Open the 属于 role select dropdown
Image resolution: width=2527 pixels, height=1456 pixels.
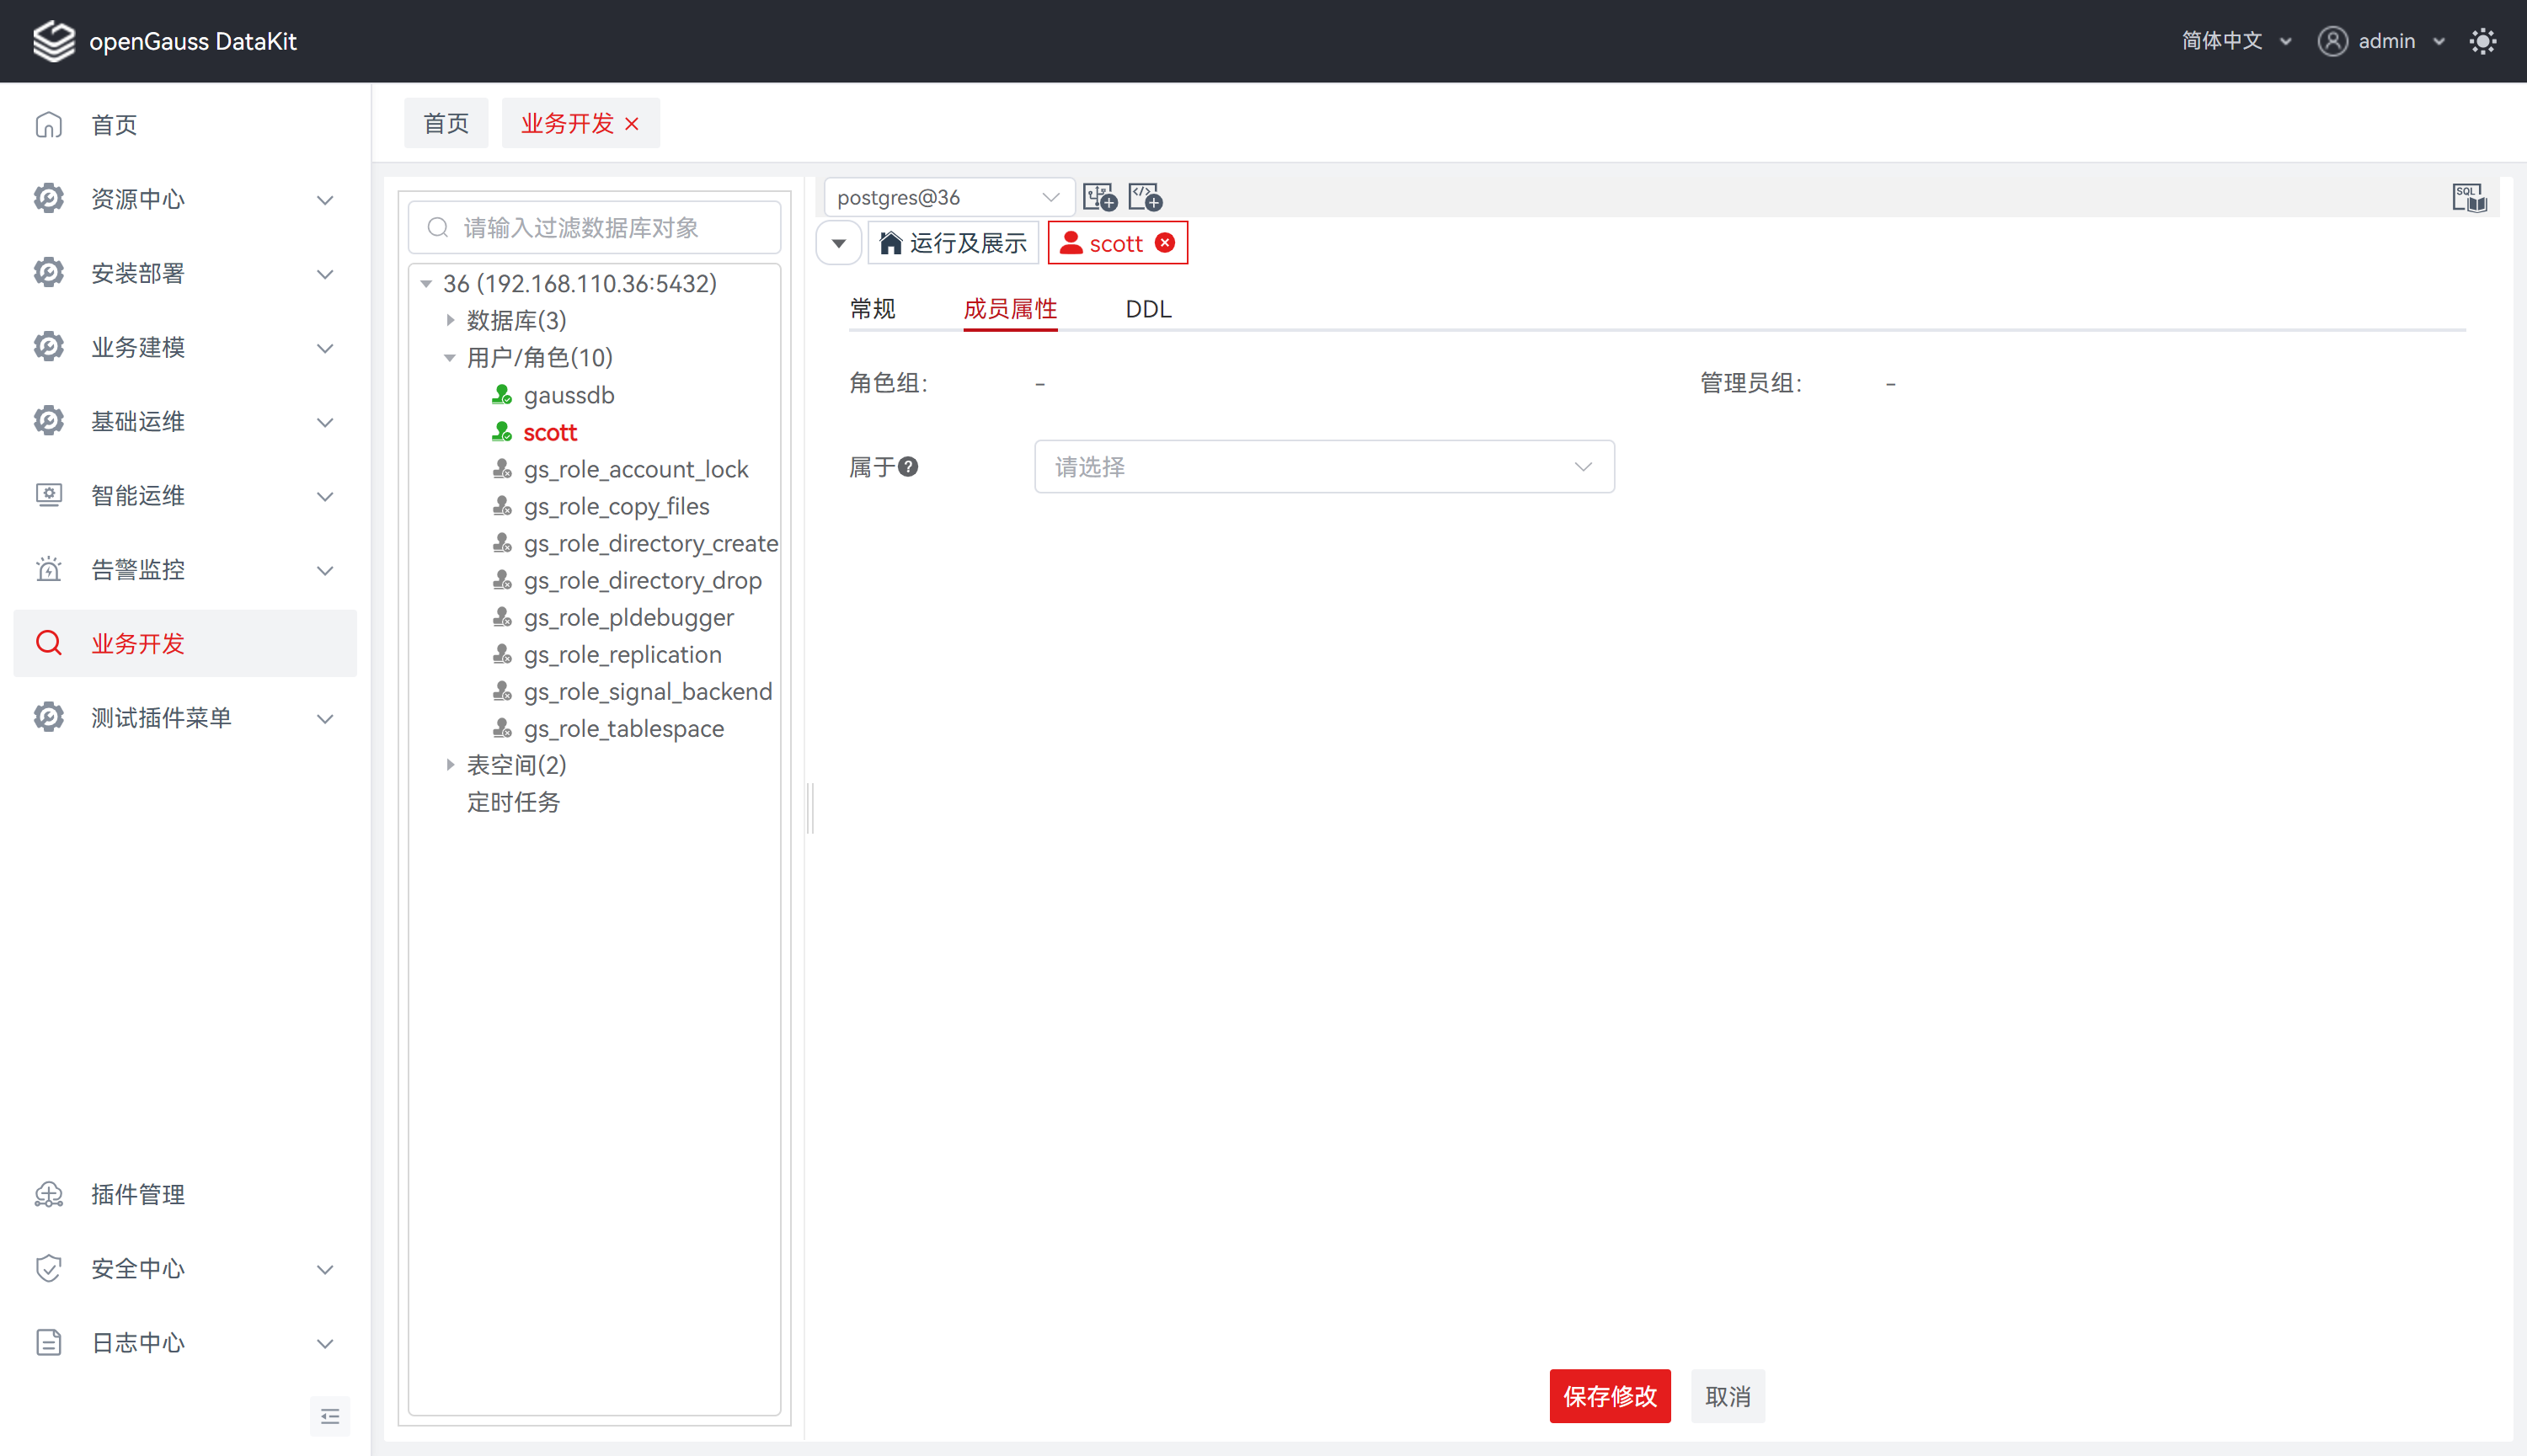point(1323,467)
